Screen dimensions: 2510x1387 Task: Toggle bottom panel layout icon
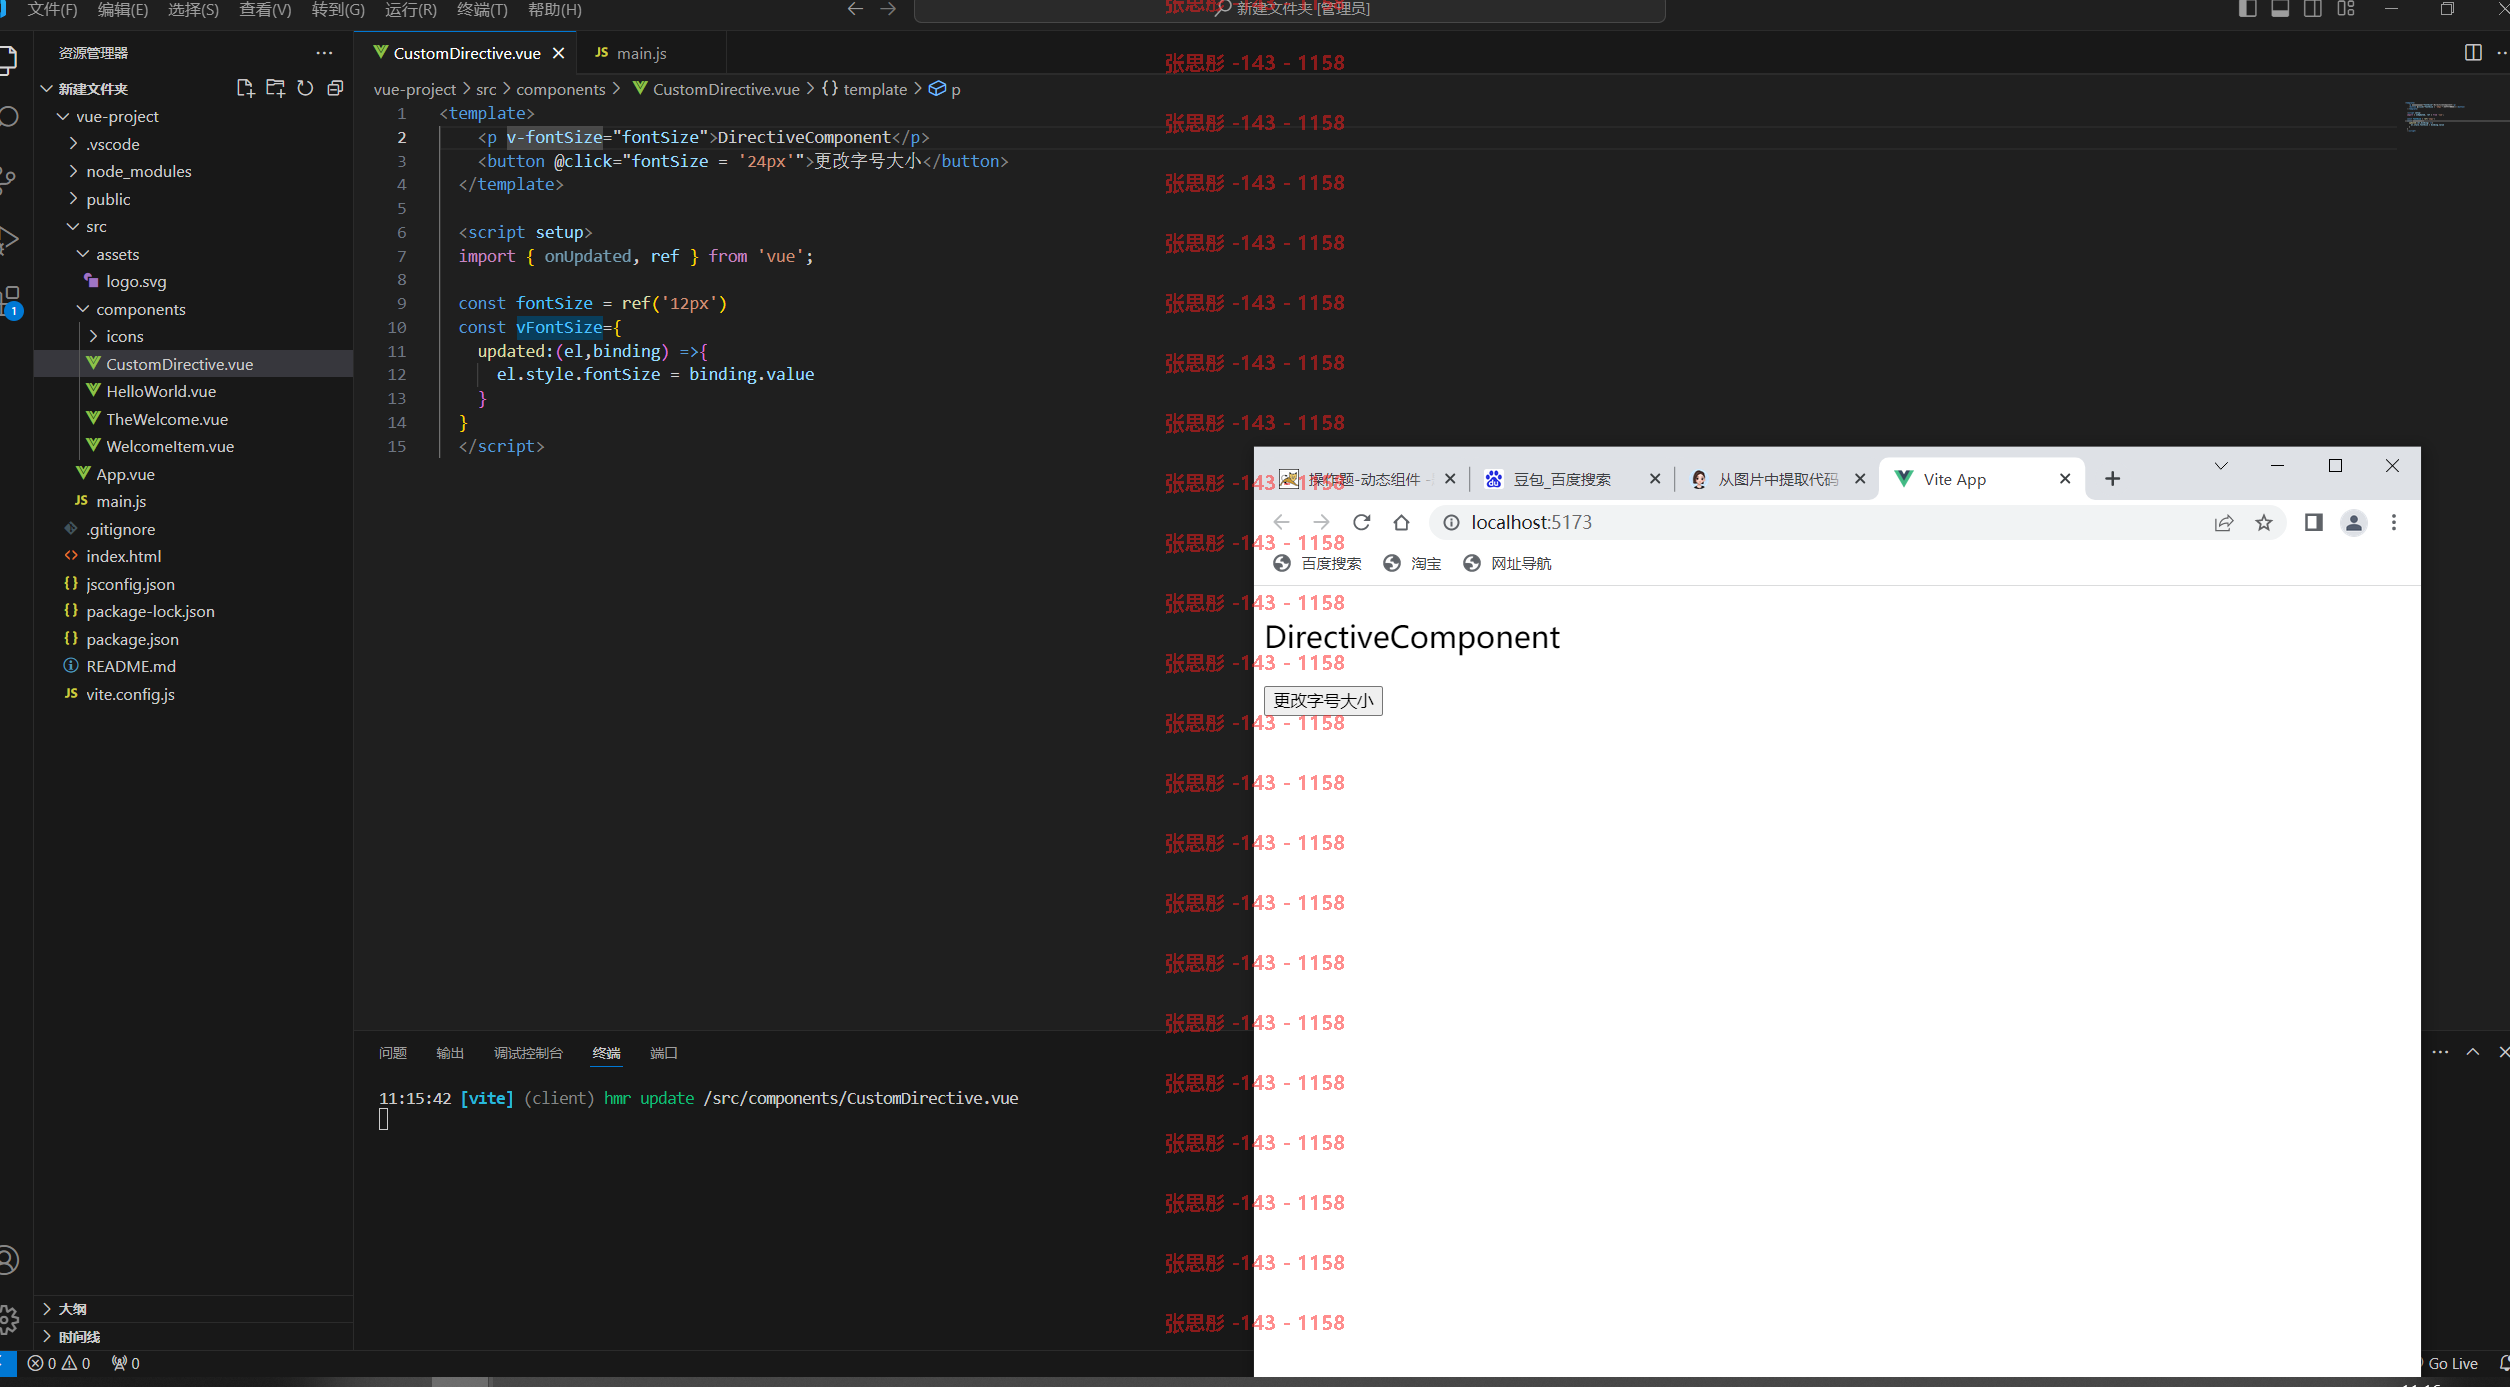click(x=2280, y=9)
